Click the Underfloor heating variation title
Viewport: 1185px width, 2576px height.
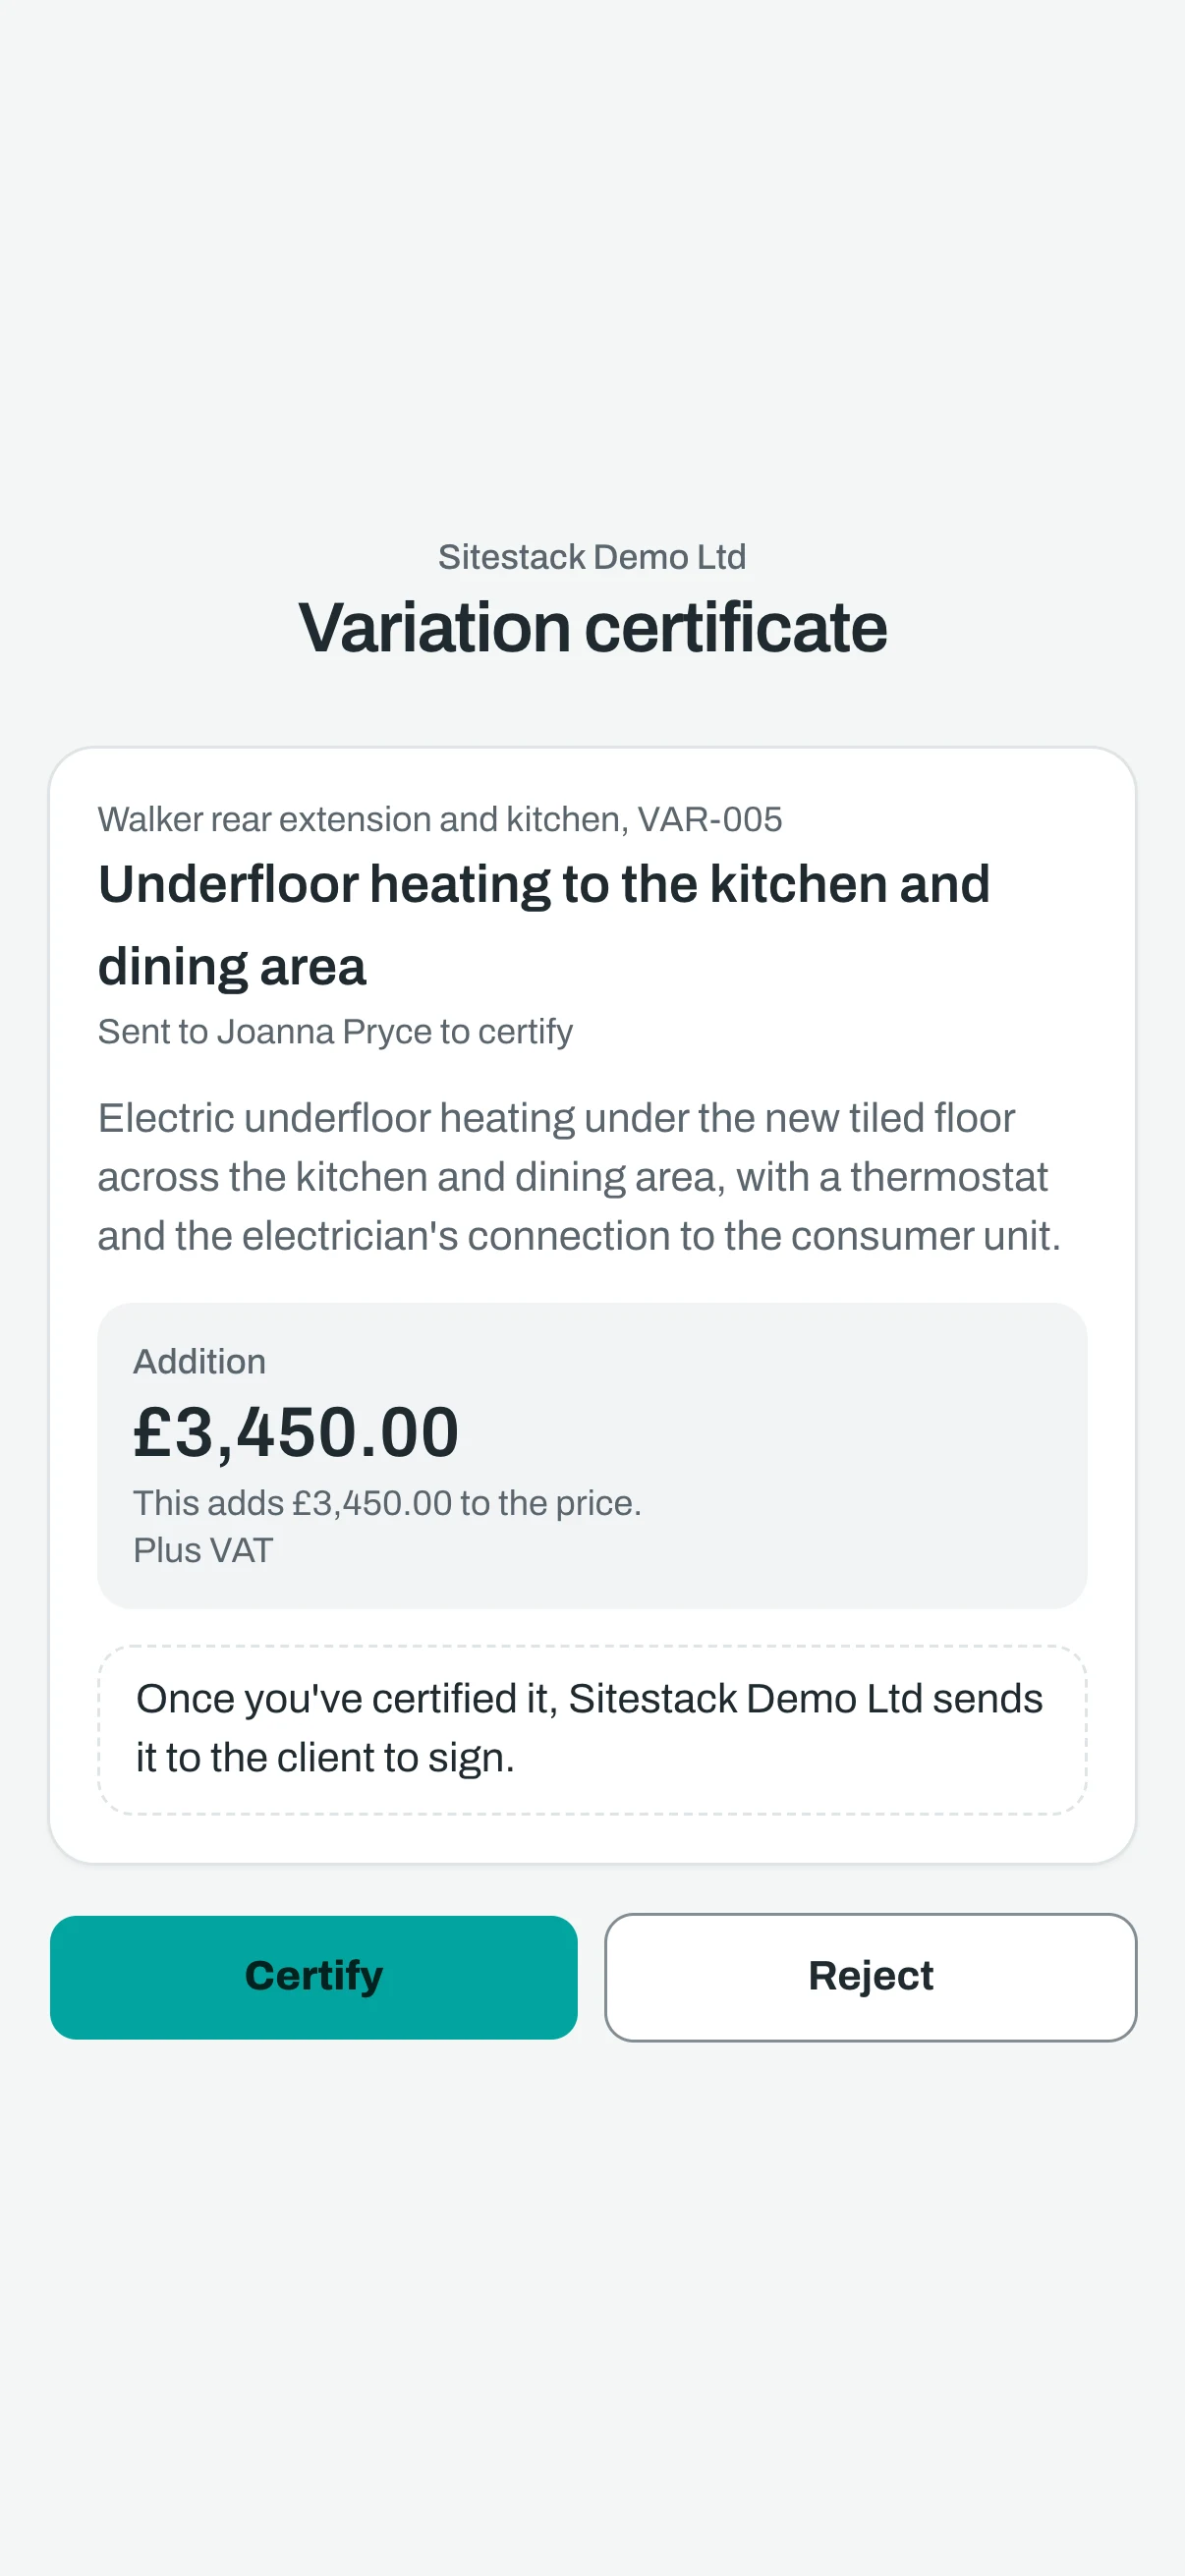click(x=544, y=925)
